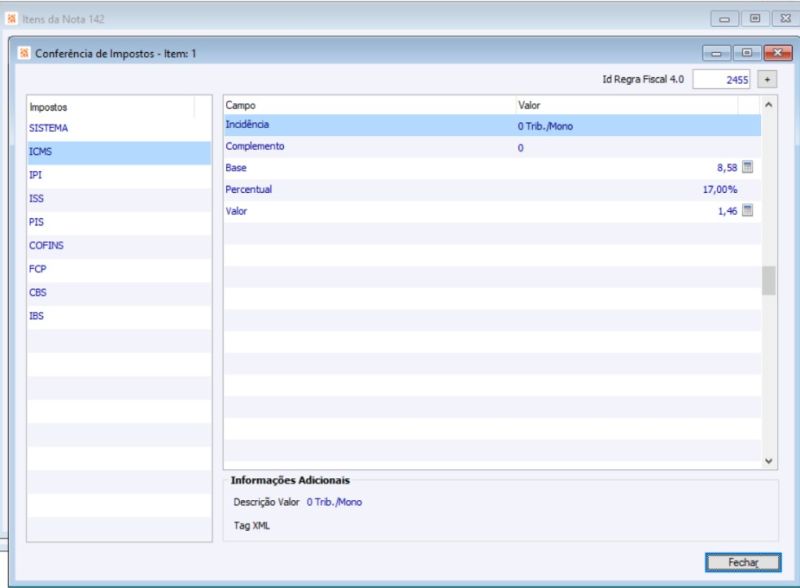
Task: Open calculator icon in Valor row
Action: (x=747, y=210)
